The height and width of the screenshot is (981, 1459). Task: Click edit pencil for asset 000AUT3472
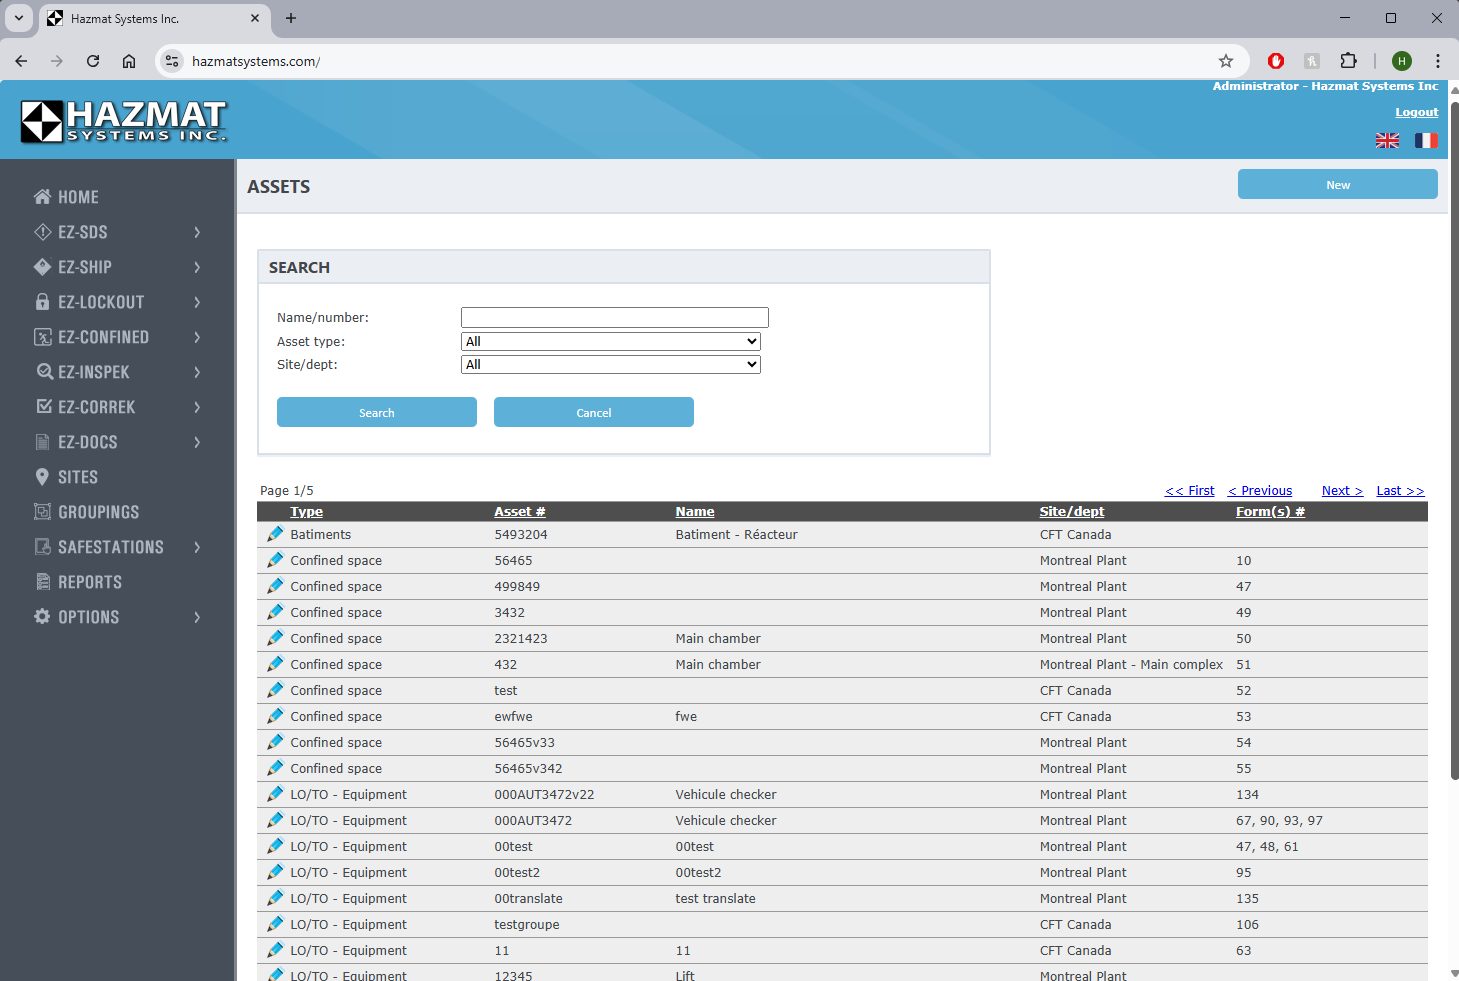coord(275,820)
